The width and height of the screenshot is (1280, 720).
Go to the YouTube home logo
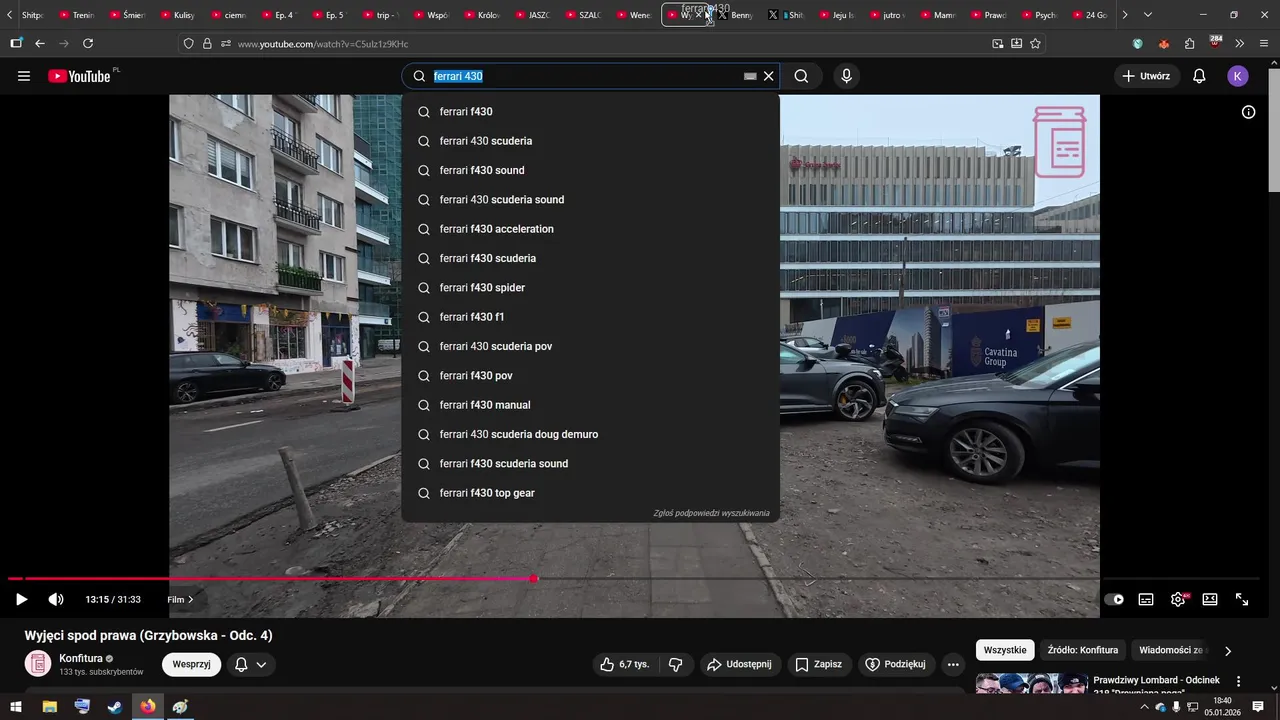point(79,76)
